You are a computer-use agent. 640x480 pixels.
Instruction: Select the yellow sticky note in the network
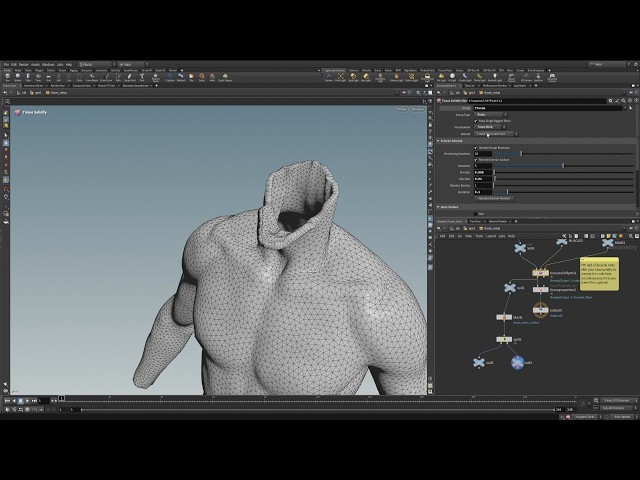pos(599,274)
